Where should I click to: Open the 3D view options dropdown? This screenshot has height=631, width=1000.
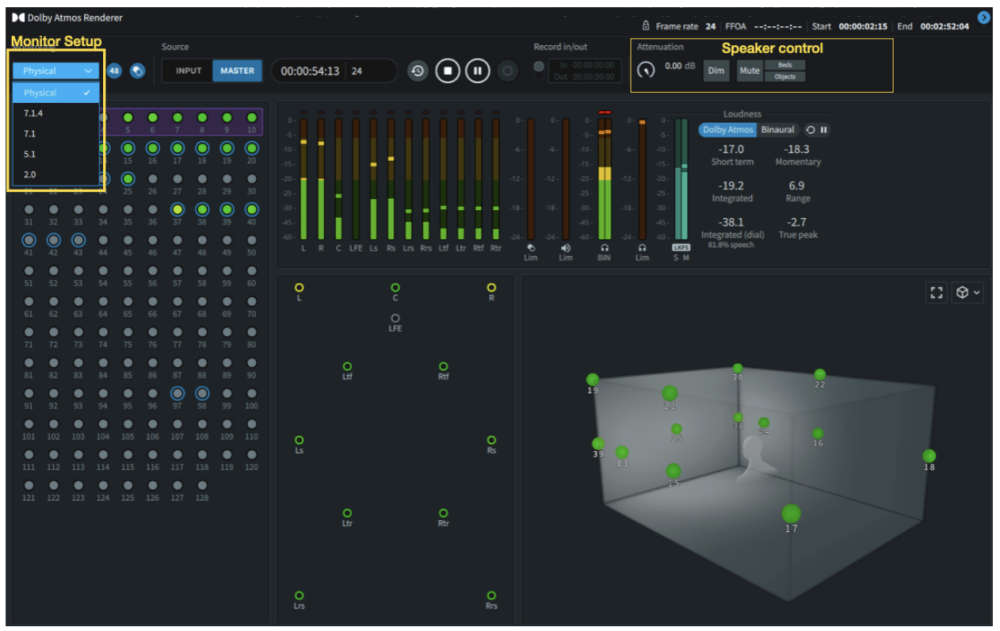pos(968,293)
